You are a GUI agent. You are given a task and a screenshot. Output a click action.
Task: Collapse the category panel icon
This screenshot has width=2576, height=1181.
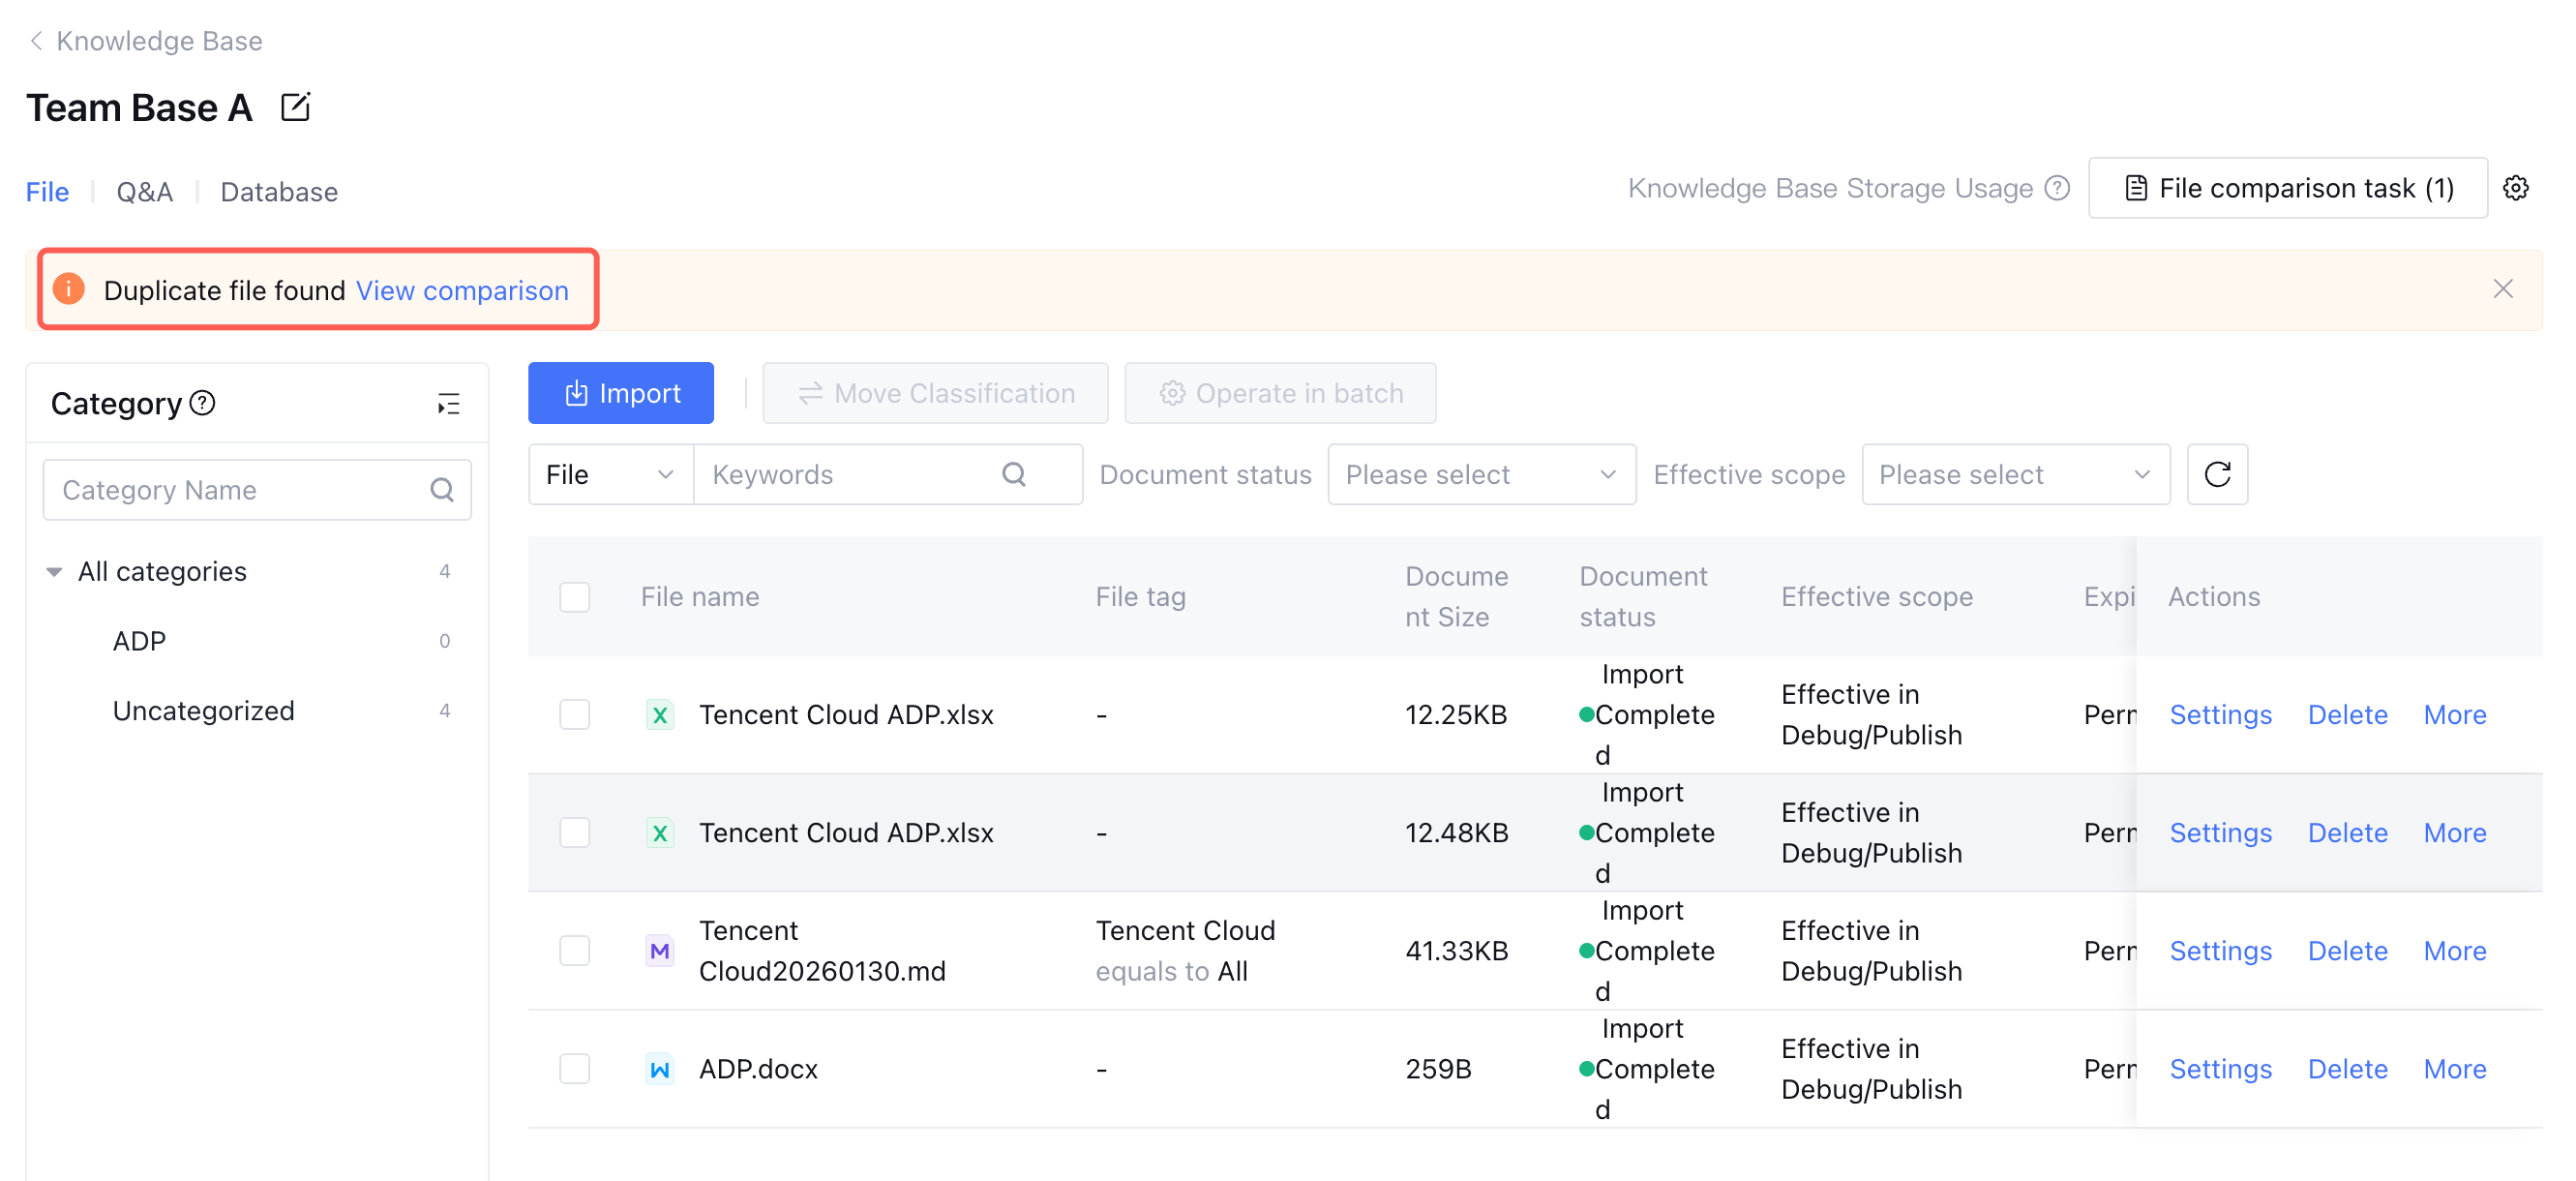pyautogui.click(x=448, y=404)
